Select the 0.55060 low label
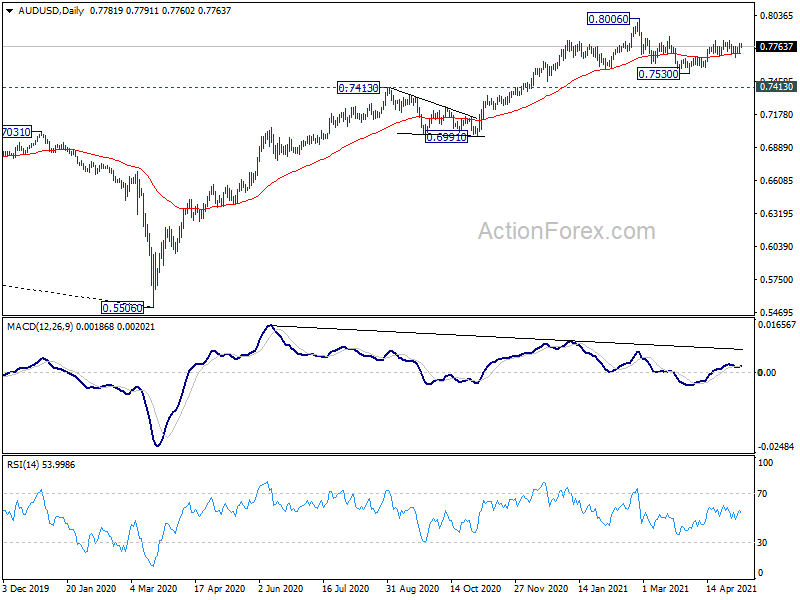This screenshot has height=600, width=800. (122, 308)
